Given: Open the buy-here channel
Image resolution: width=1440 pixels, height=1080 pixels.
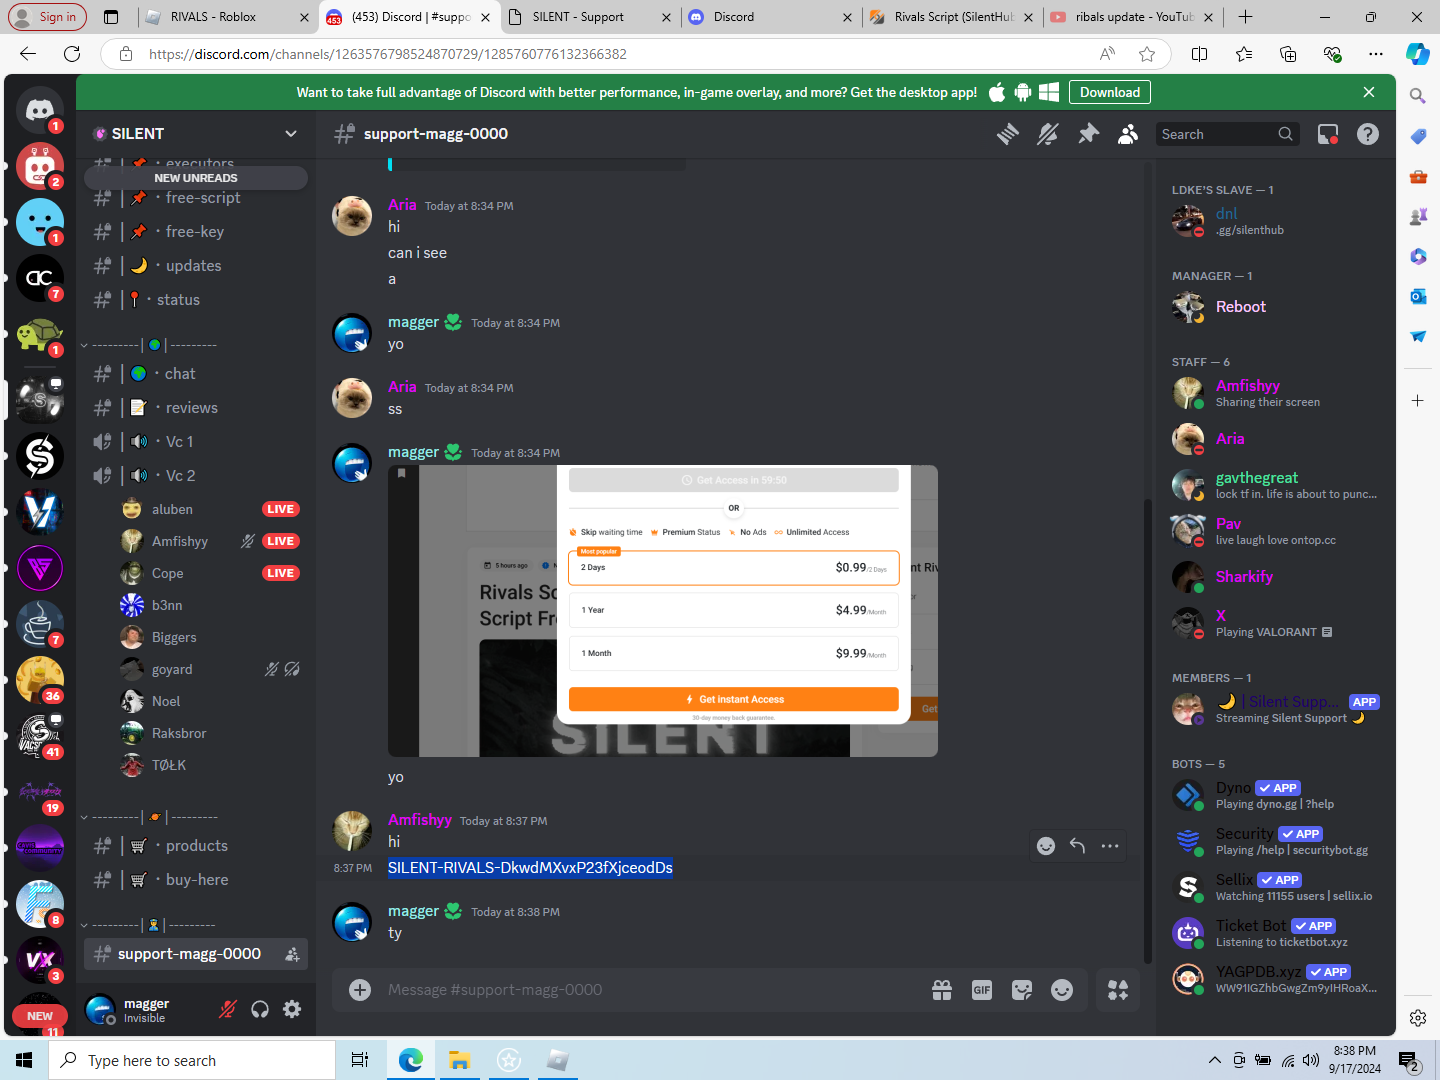Looking at the screenshot, I should (196, 880).
